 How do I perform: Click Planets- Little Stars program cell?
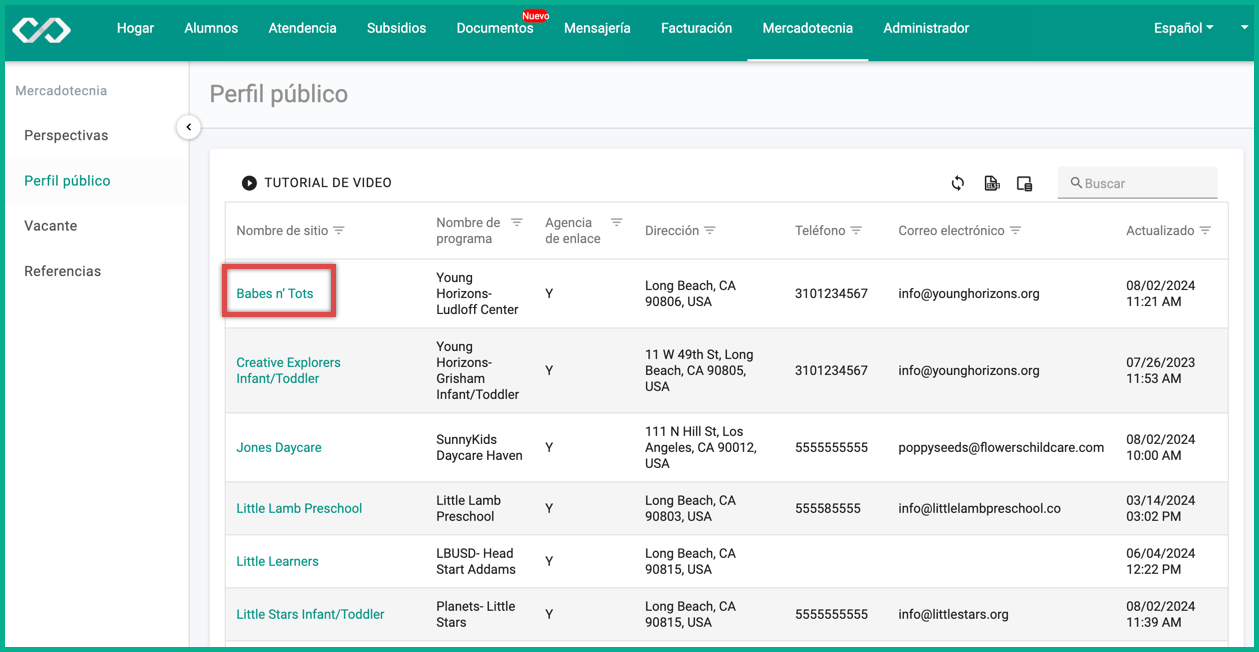476,614
